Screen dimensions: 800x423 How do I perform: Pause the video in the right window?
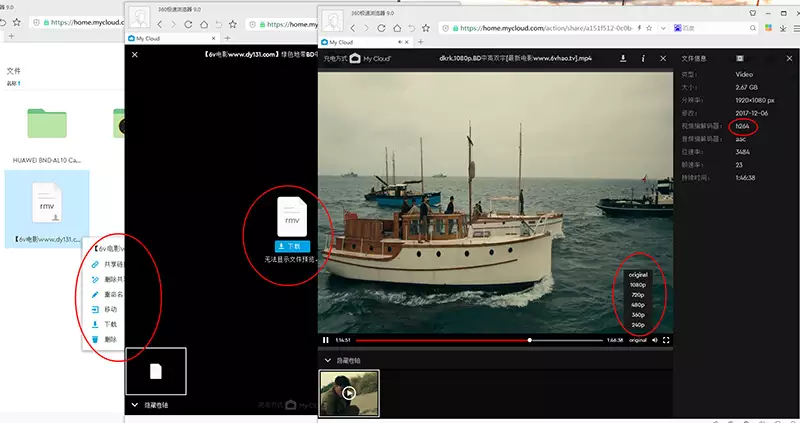coord(326,340)
